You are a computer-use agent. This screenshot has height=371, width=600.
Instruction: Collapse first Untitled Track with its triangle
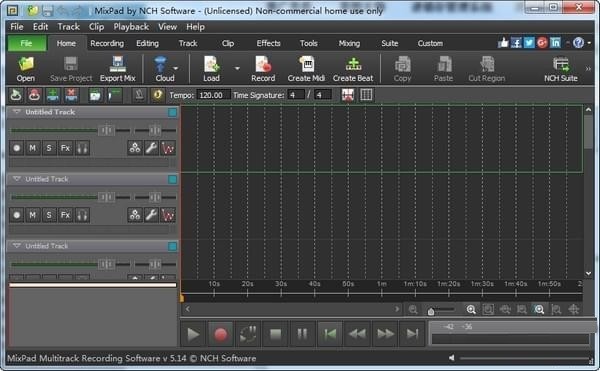pos(16,112)
